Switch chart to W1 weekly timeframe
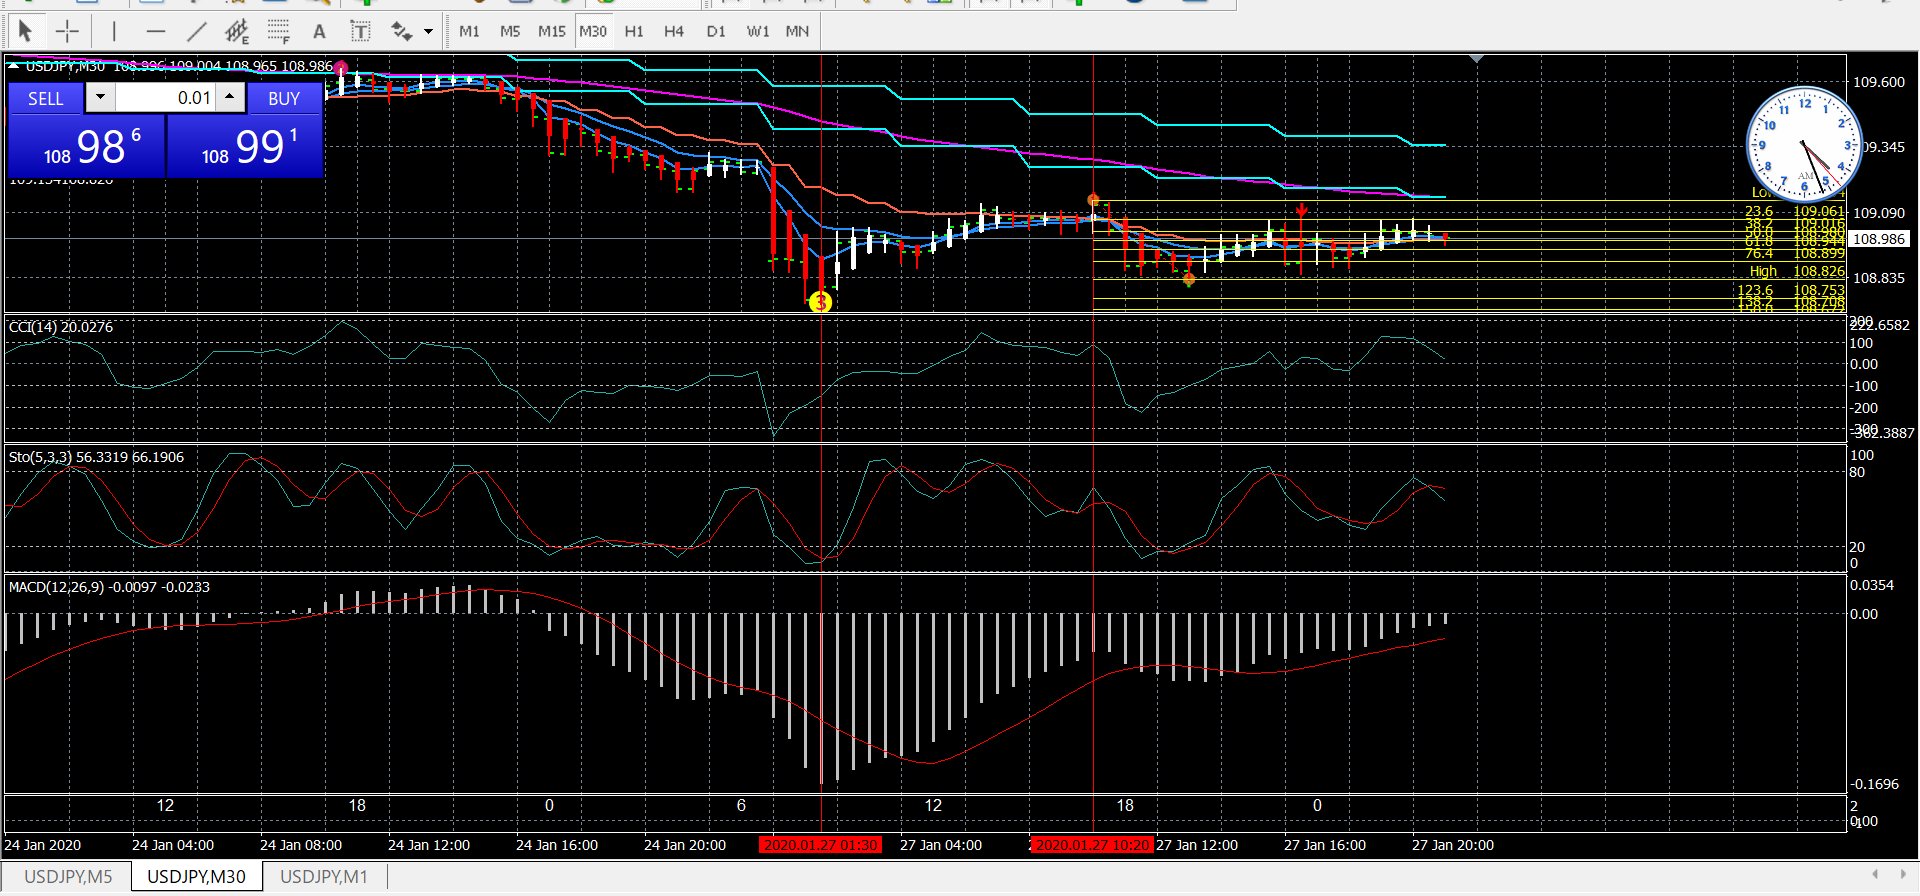 pyautogui.click(x=758, y=31)
